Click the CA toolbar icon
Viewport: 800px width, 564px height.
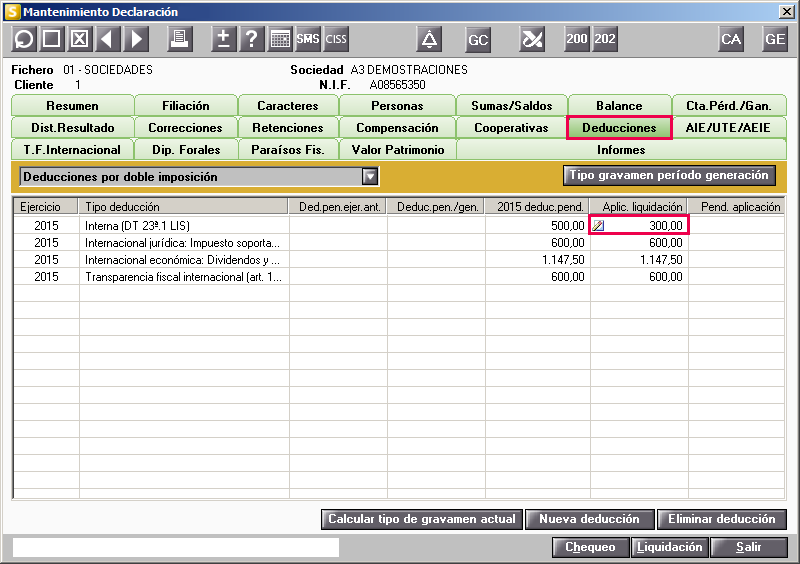[731, 39]
